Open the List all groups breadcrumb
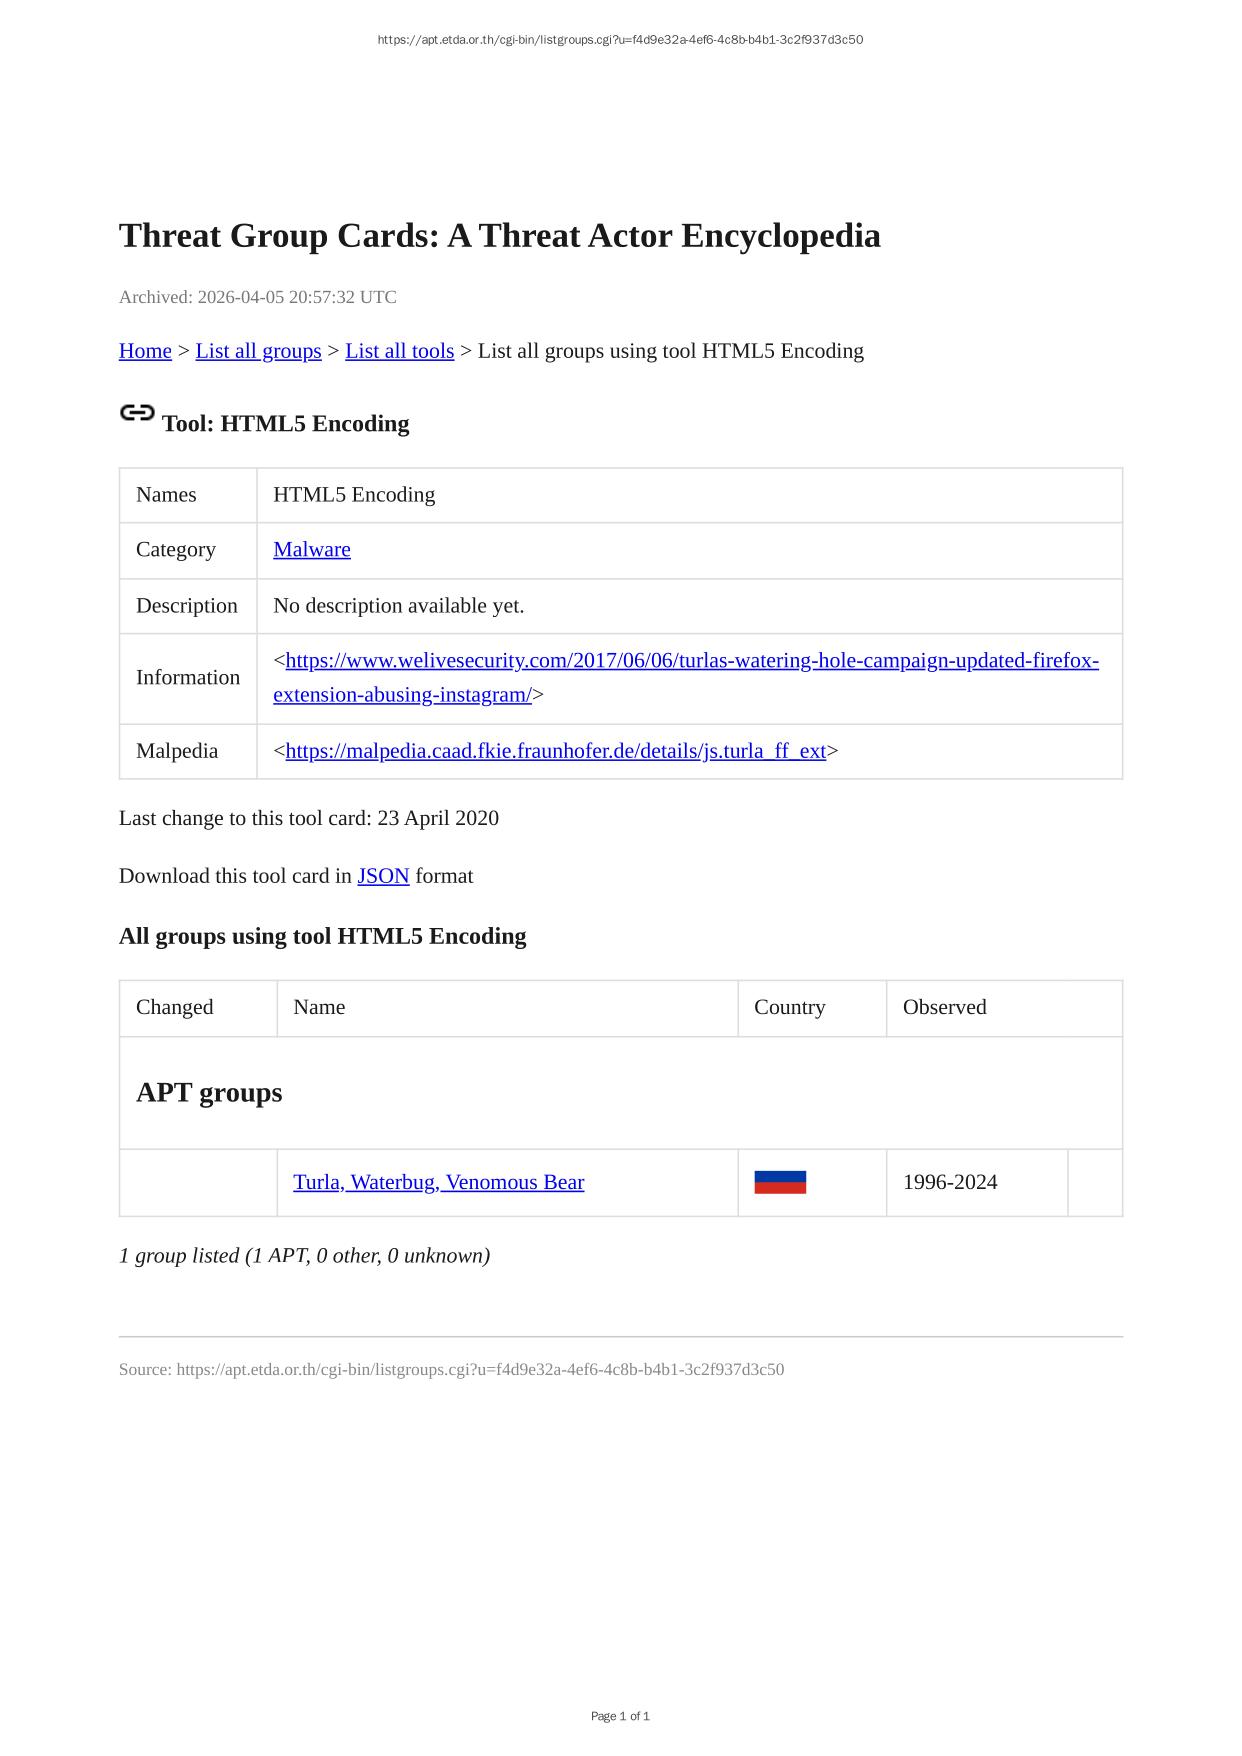 [x=258, y=351]
